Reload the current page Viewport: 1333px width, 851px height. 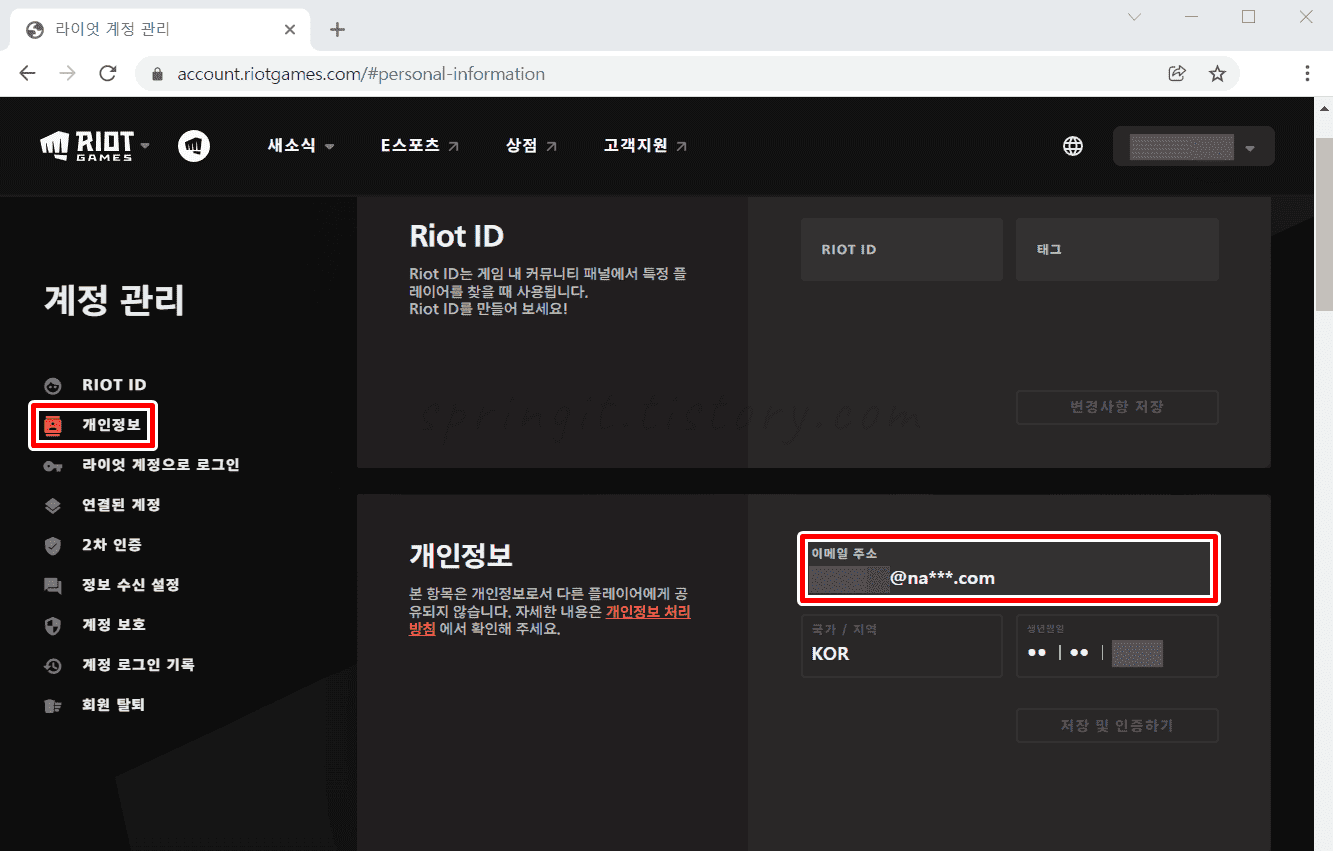coord(108,73)
